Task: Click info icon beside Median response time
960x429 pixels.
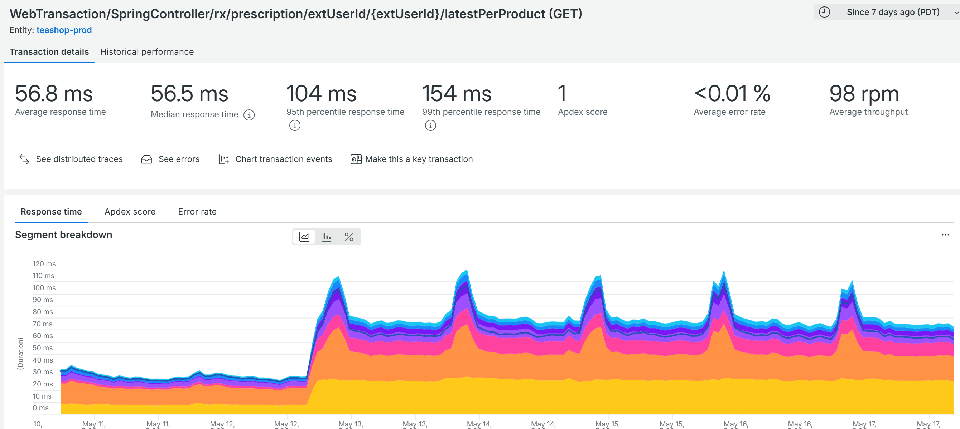Action: click(249, 114)
